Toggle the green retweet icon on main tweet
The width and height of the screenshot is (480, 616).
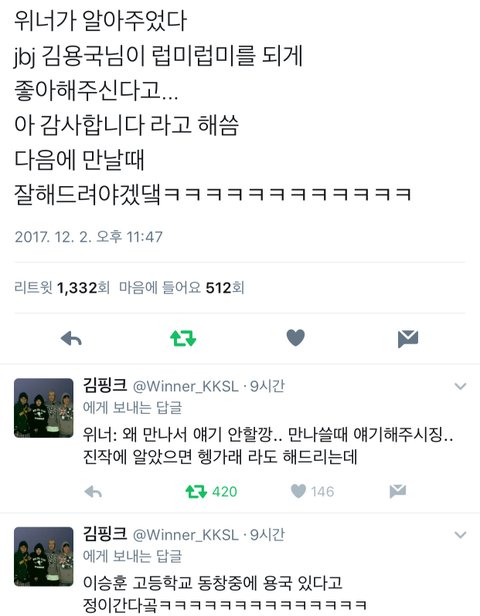[183, 338]
